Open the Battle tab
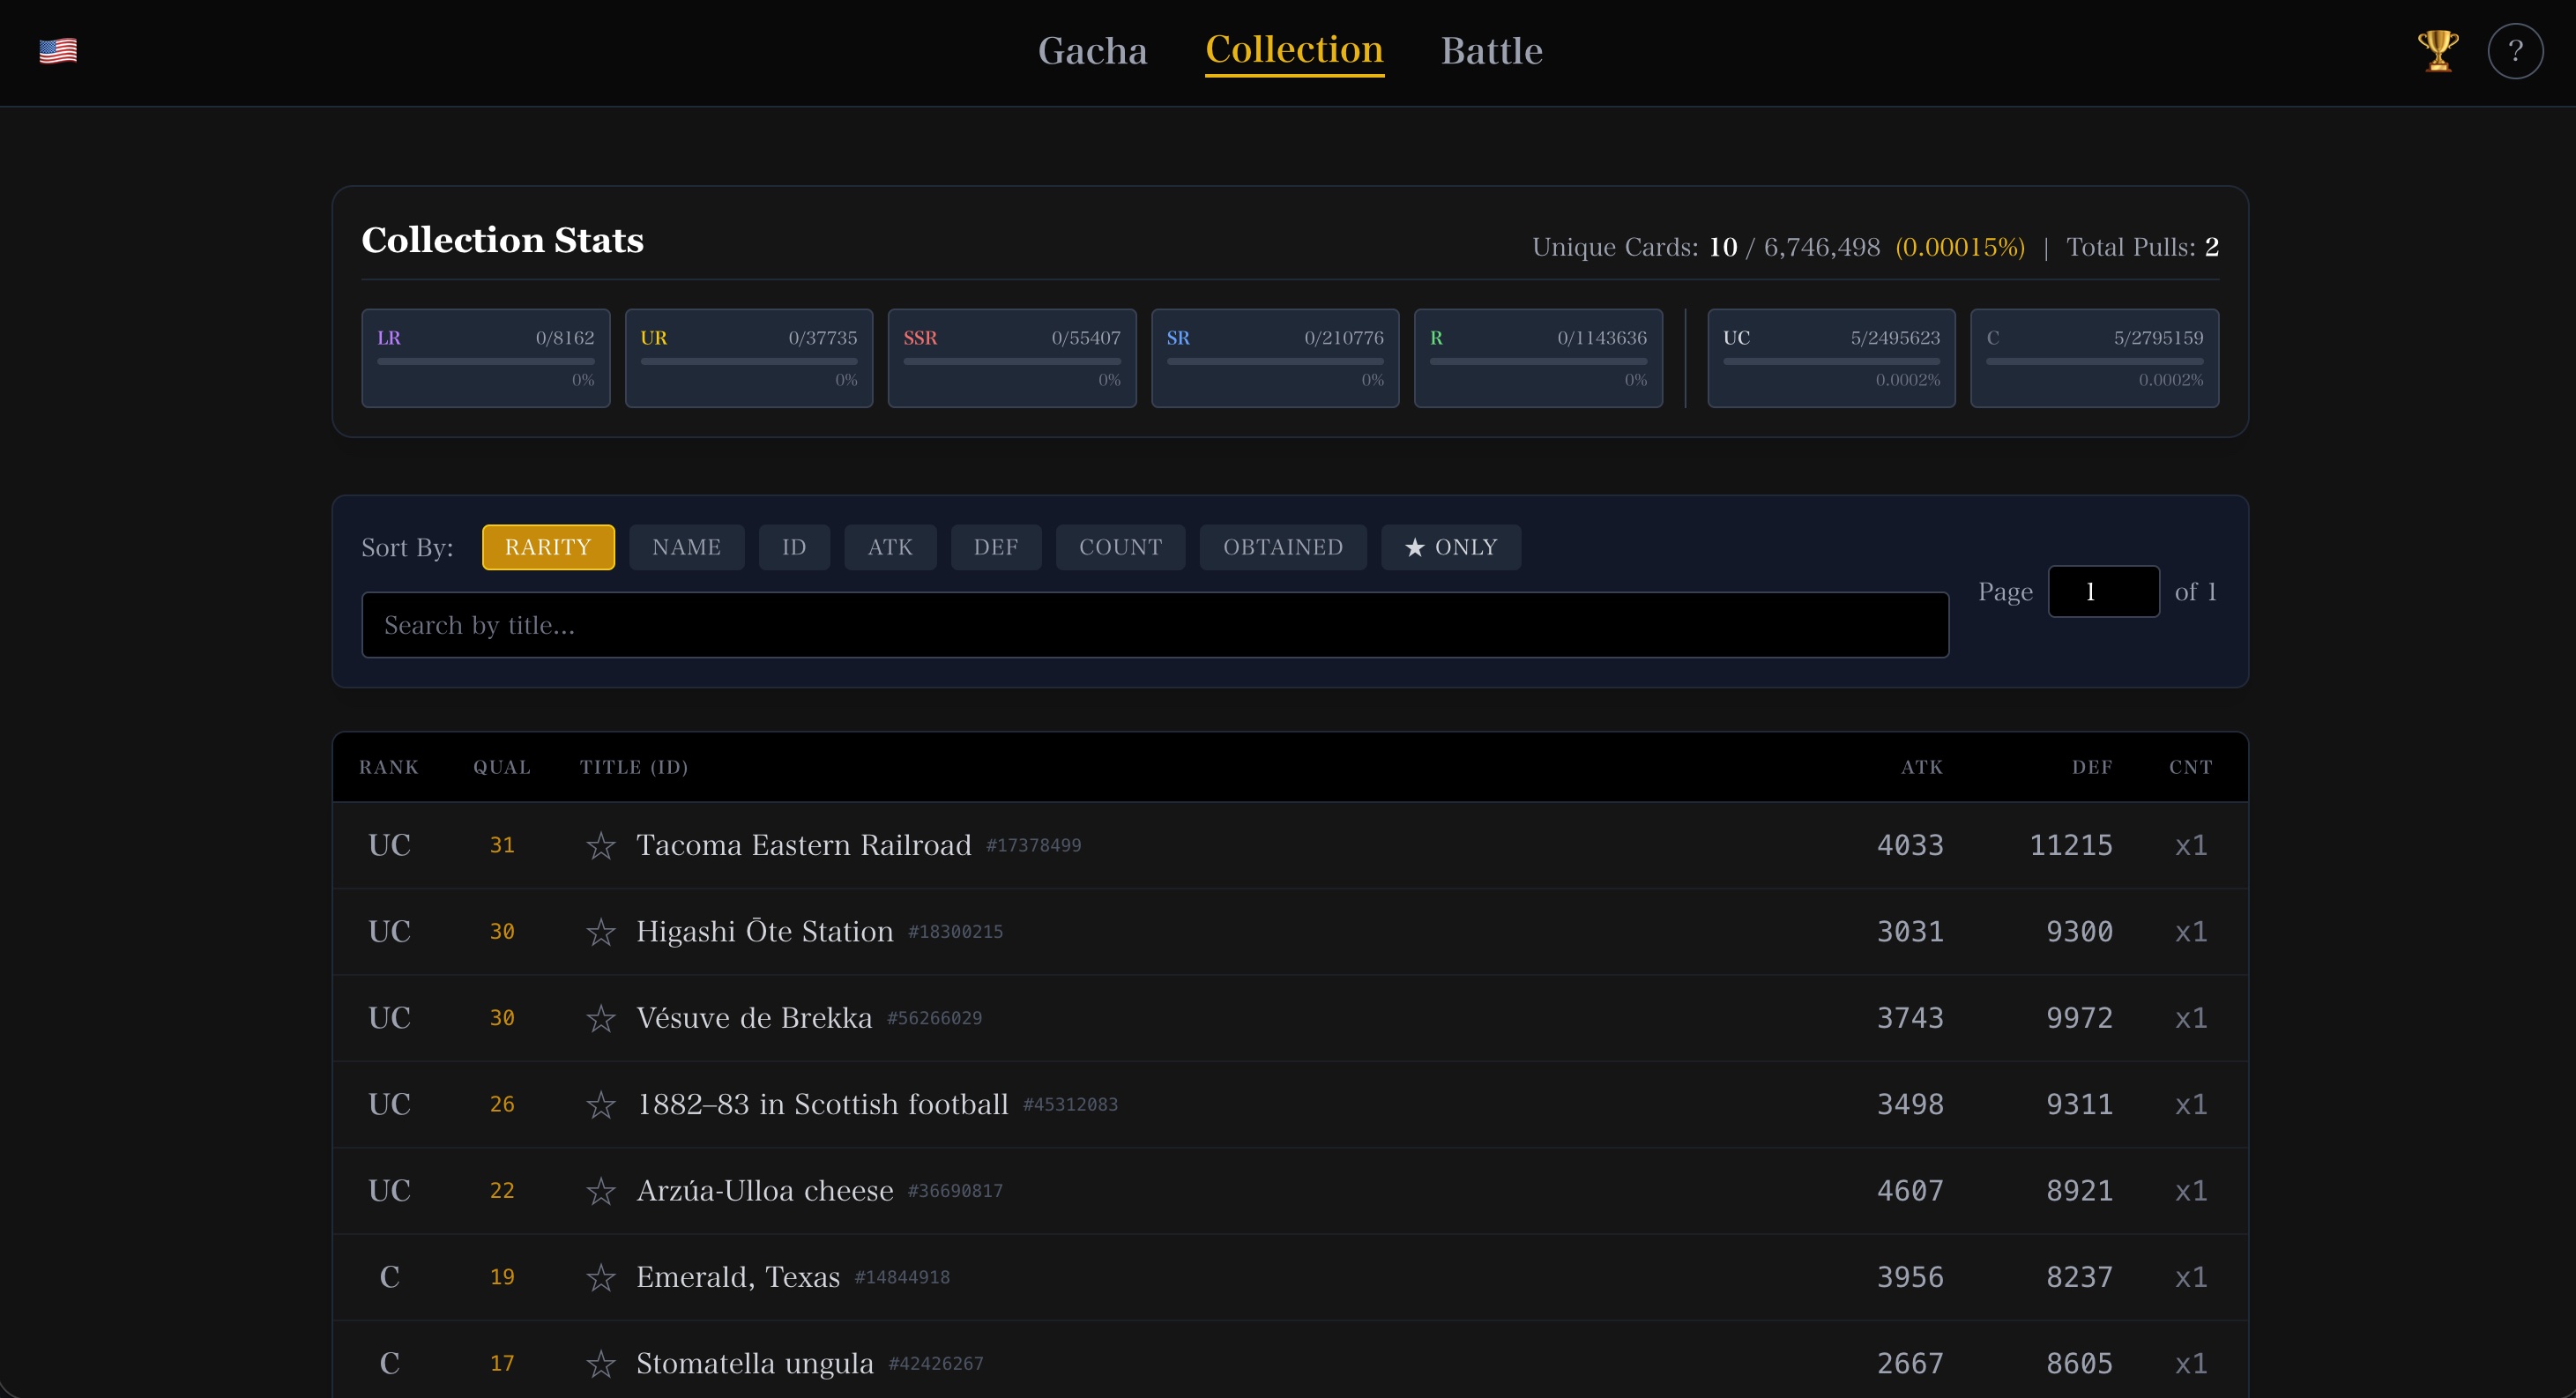The height and width of the screenshot is (1398, 2576). (1491, 51)
